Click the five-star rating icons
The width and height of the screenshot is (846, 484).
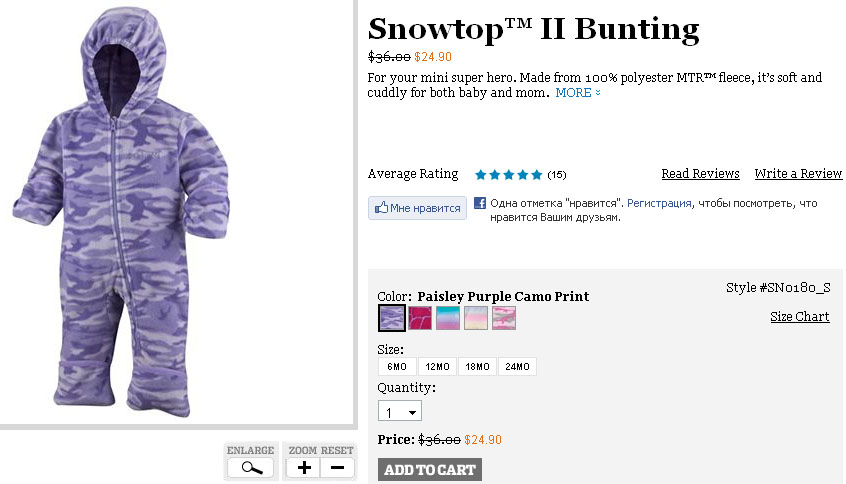508,174
